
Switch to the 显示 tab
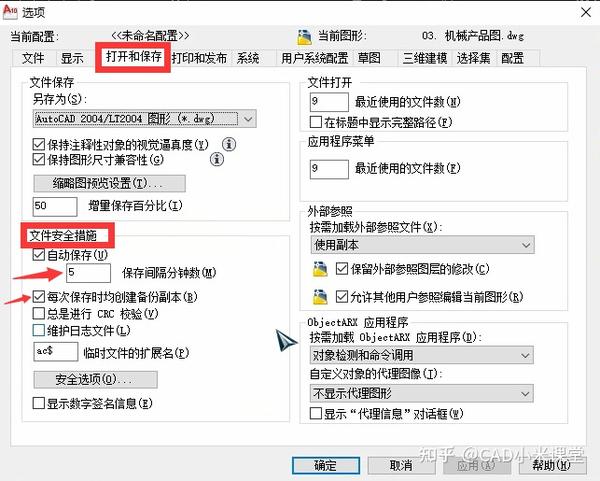(x=72, y=58)
